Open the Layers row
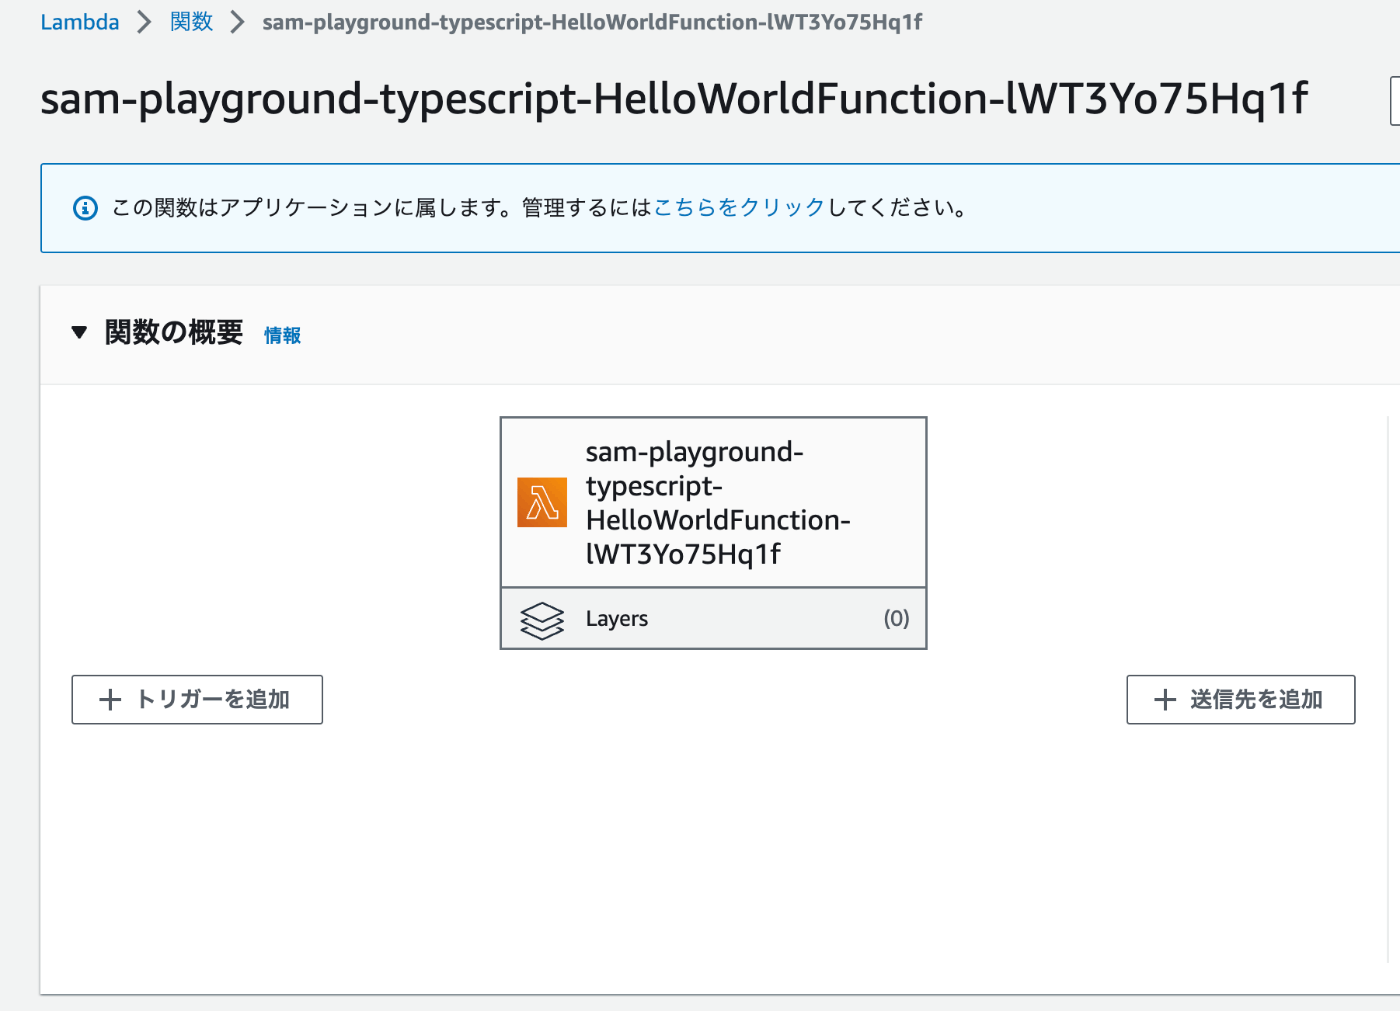The width and height of the screenshot is (1400, 1011). point(713,619)
